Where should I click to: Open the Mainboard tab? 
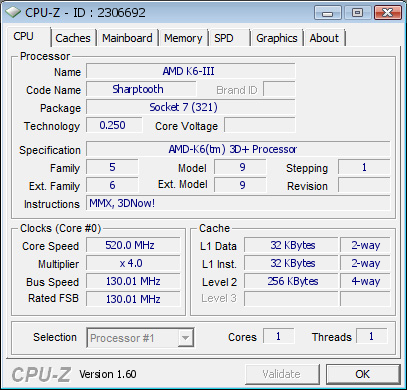(x=127, y=38)
